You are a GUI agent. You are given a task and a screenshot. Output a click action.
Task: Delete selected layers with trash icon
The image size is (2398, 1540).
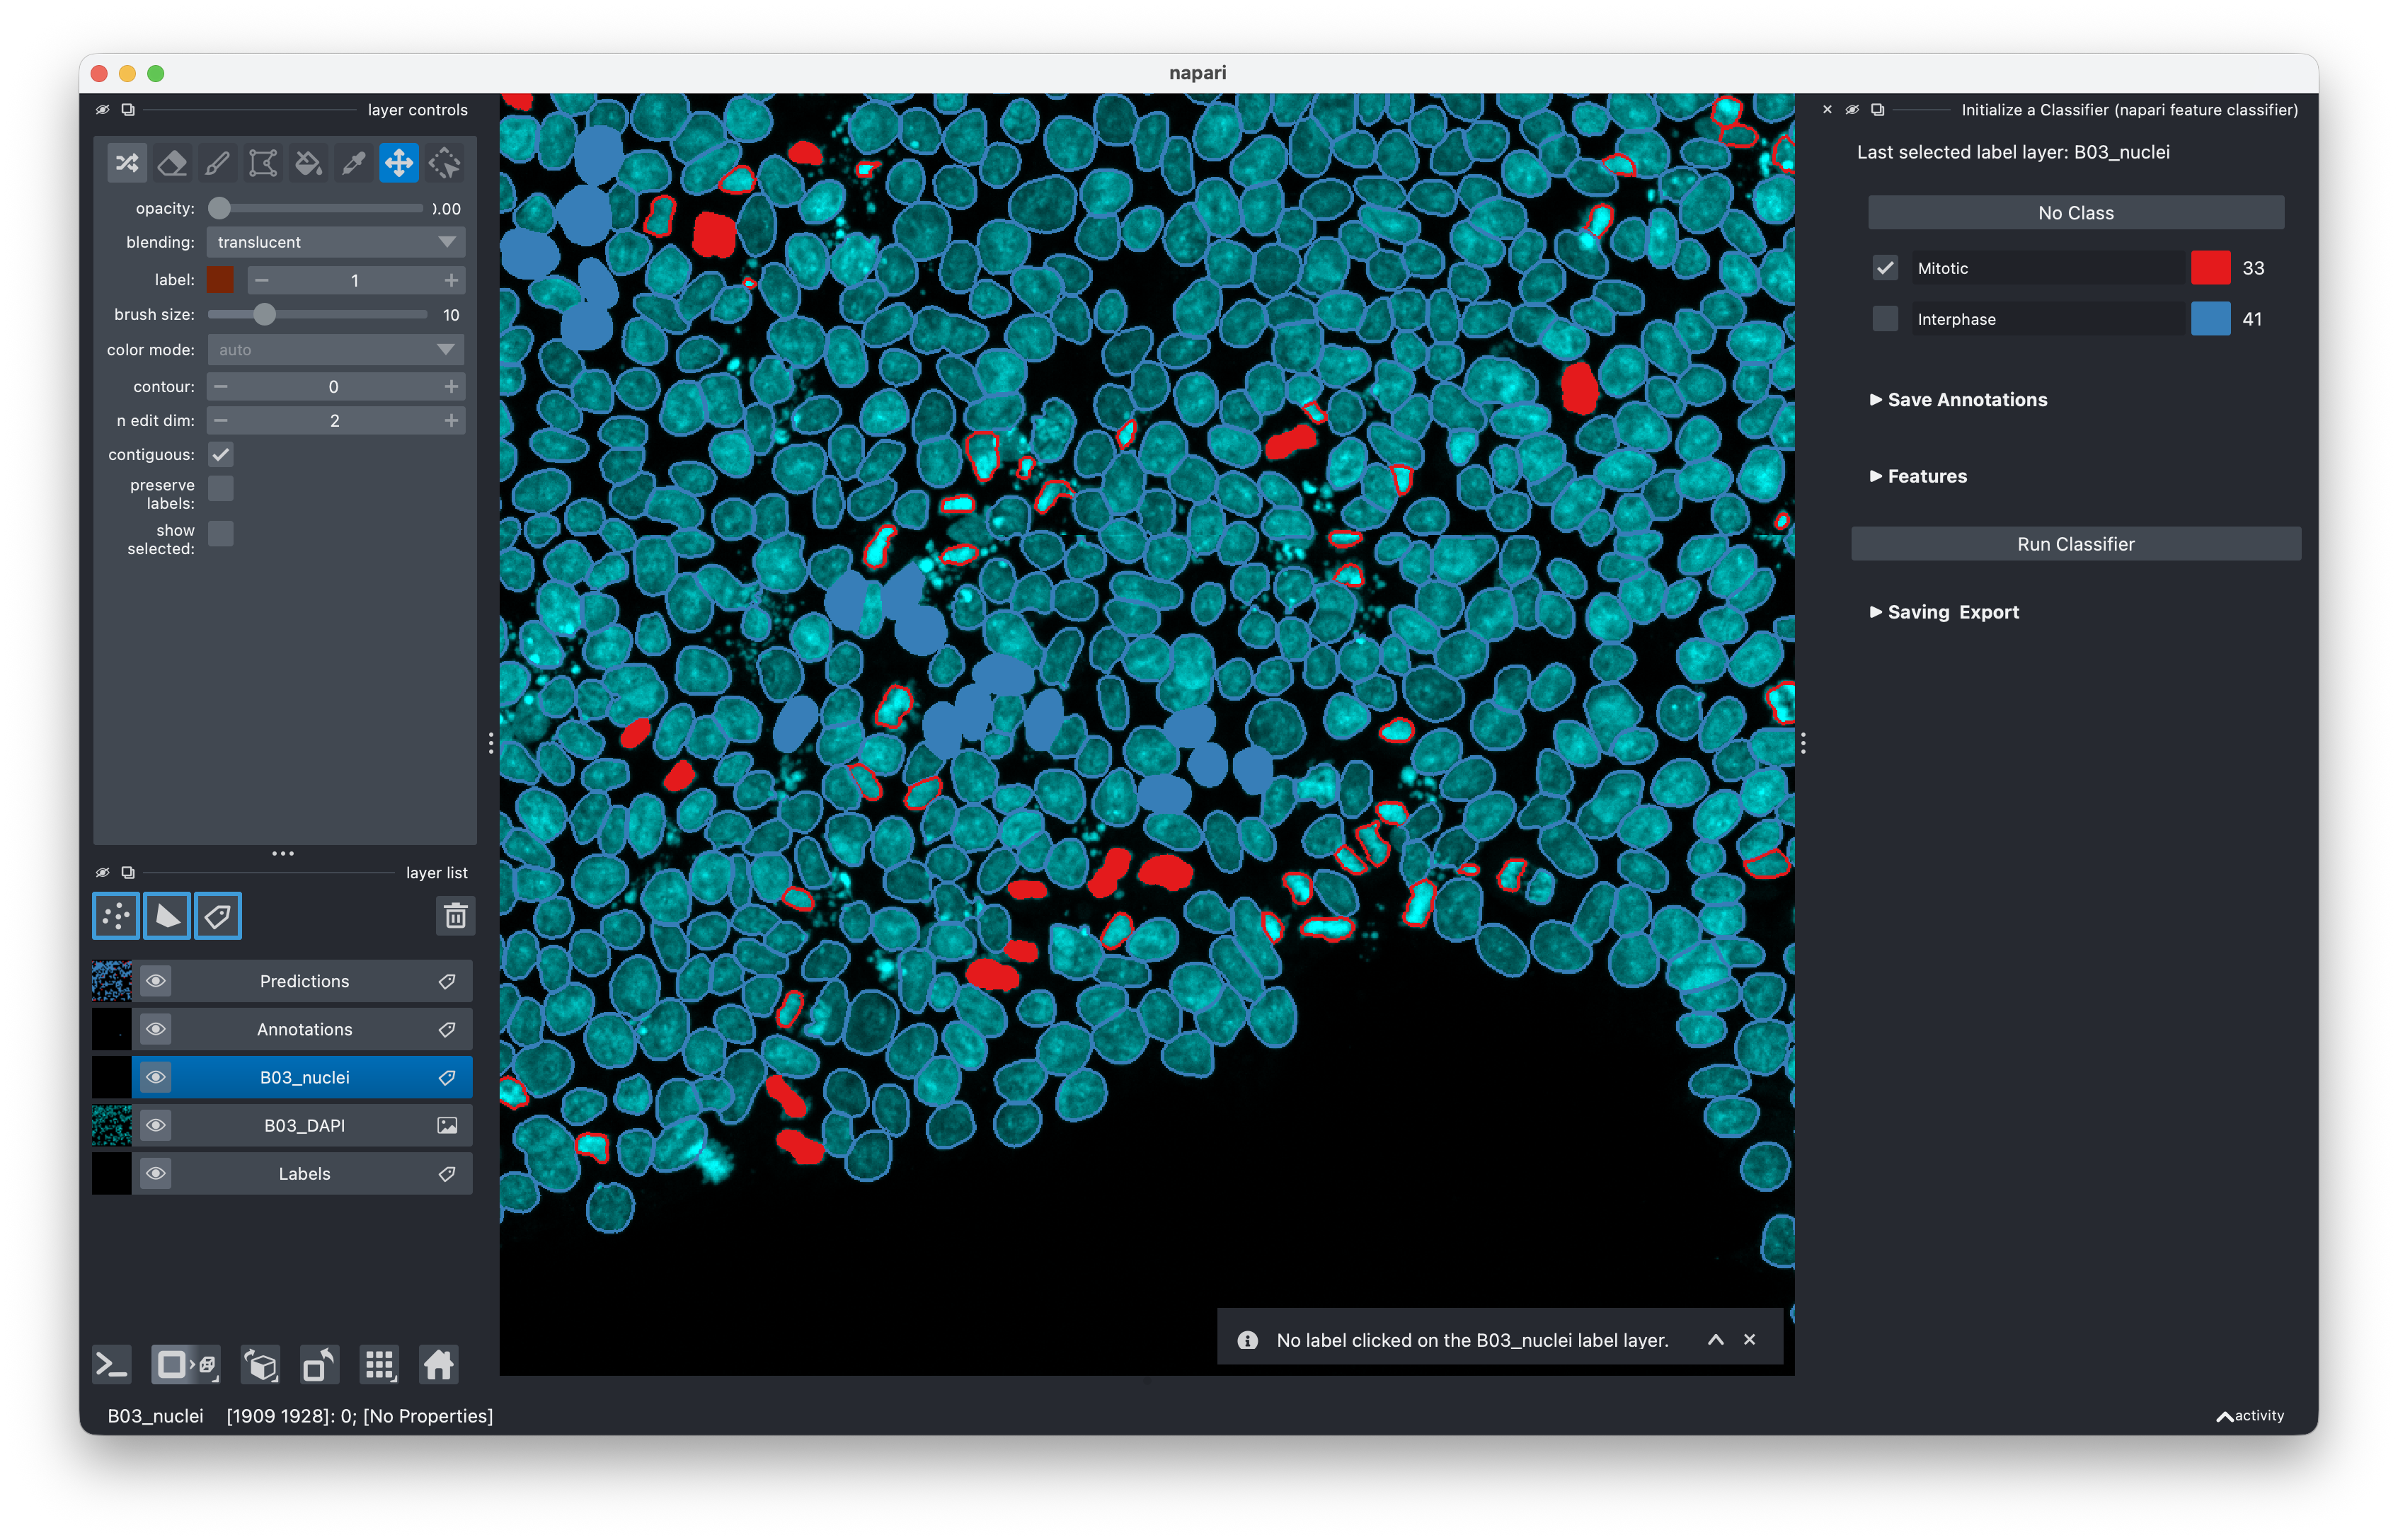(x=455, y=916)
